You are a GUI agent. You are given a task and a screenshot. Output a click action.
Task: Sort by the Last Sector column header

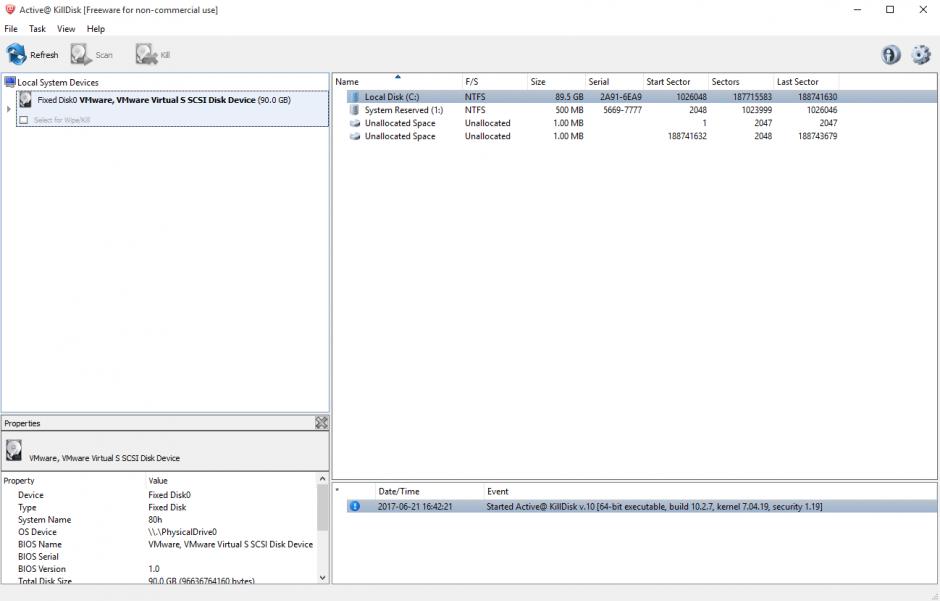pos(806,81)
